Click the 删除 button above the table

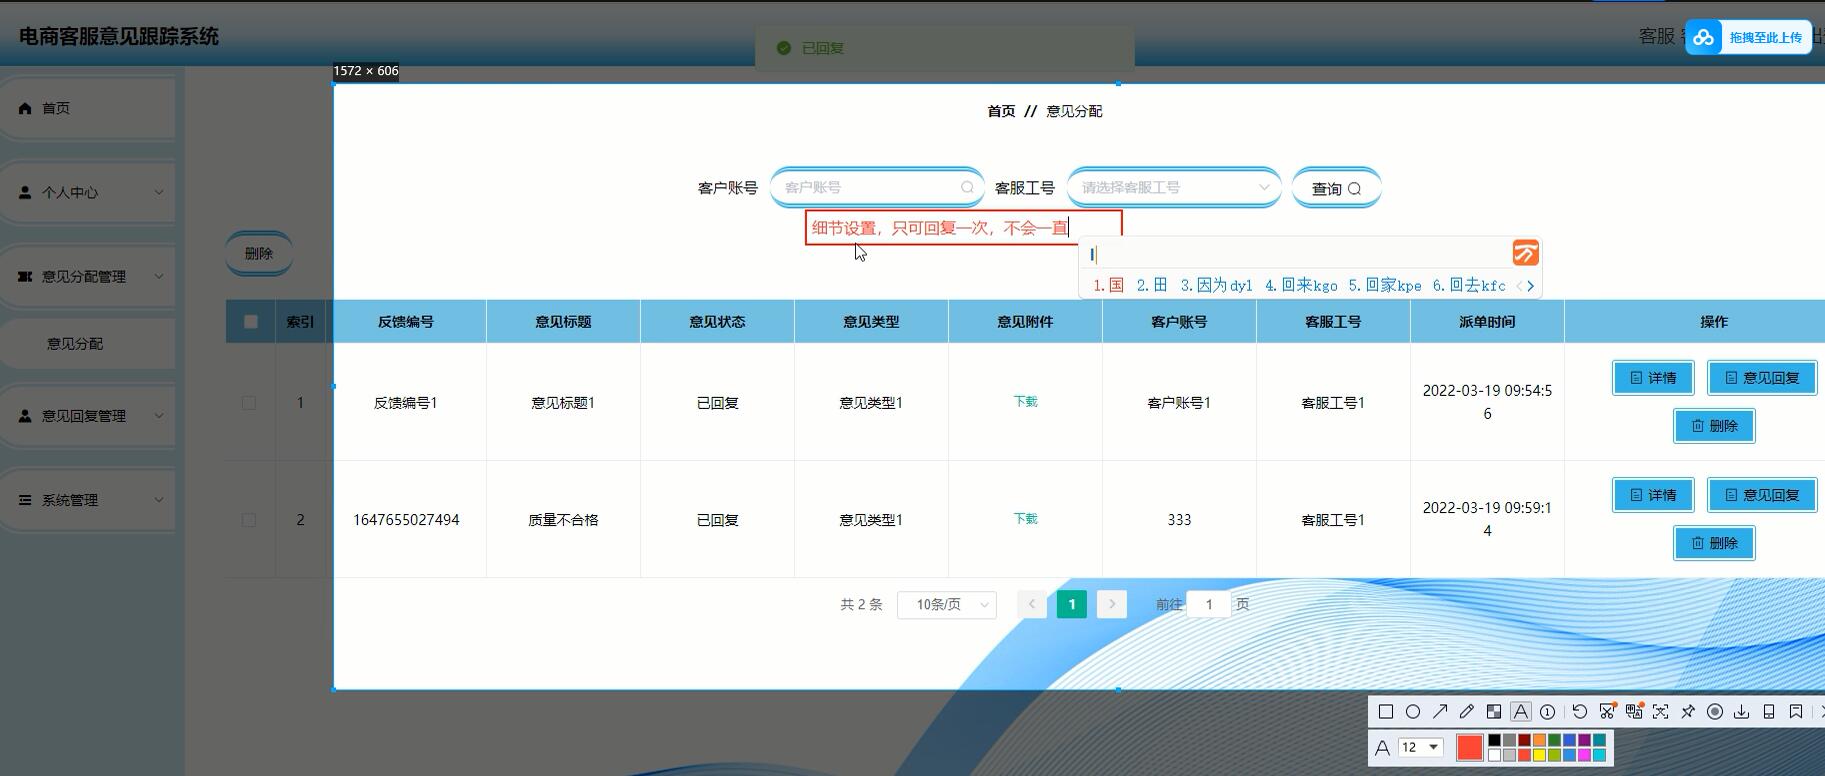click(259, 253)
